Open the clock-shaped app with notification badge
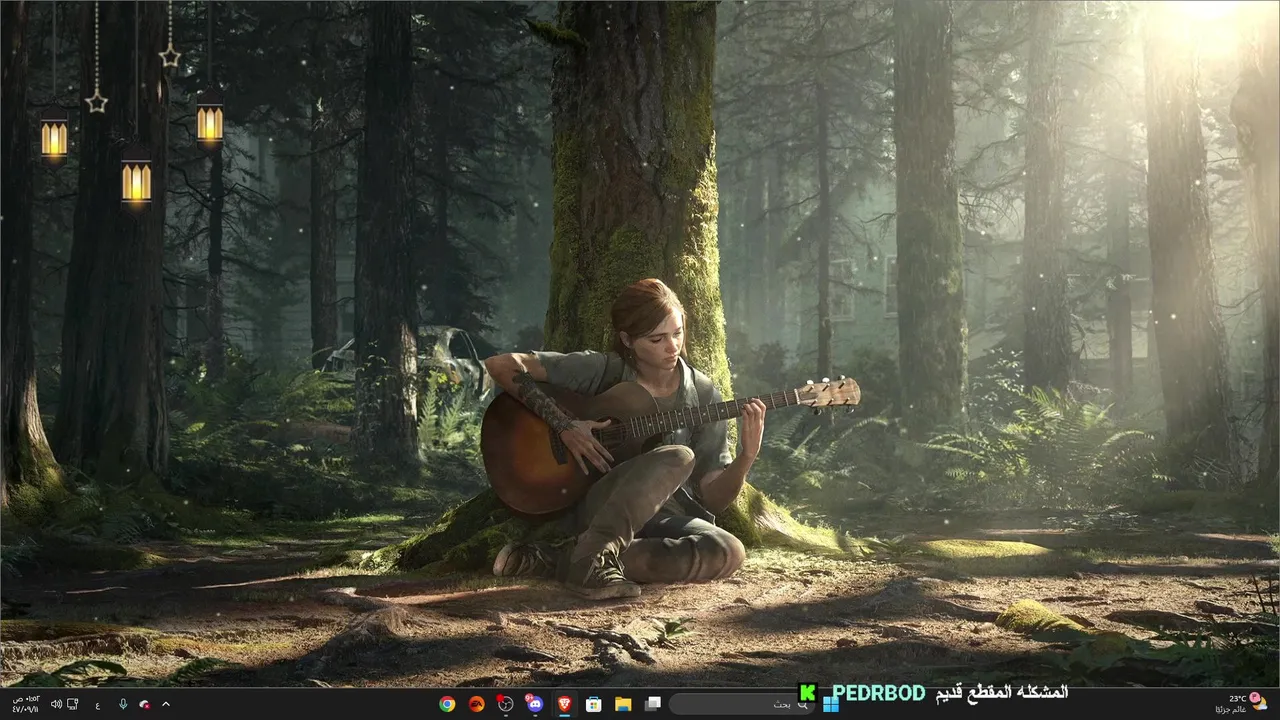Screen dimensions: 1280x720 click(x=505, y=704)
